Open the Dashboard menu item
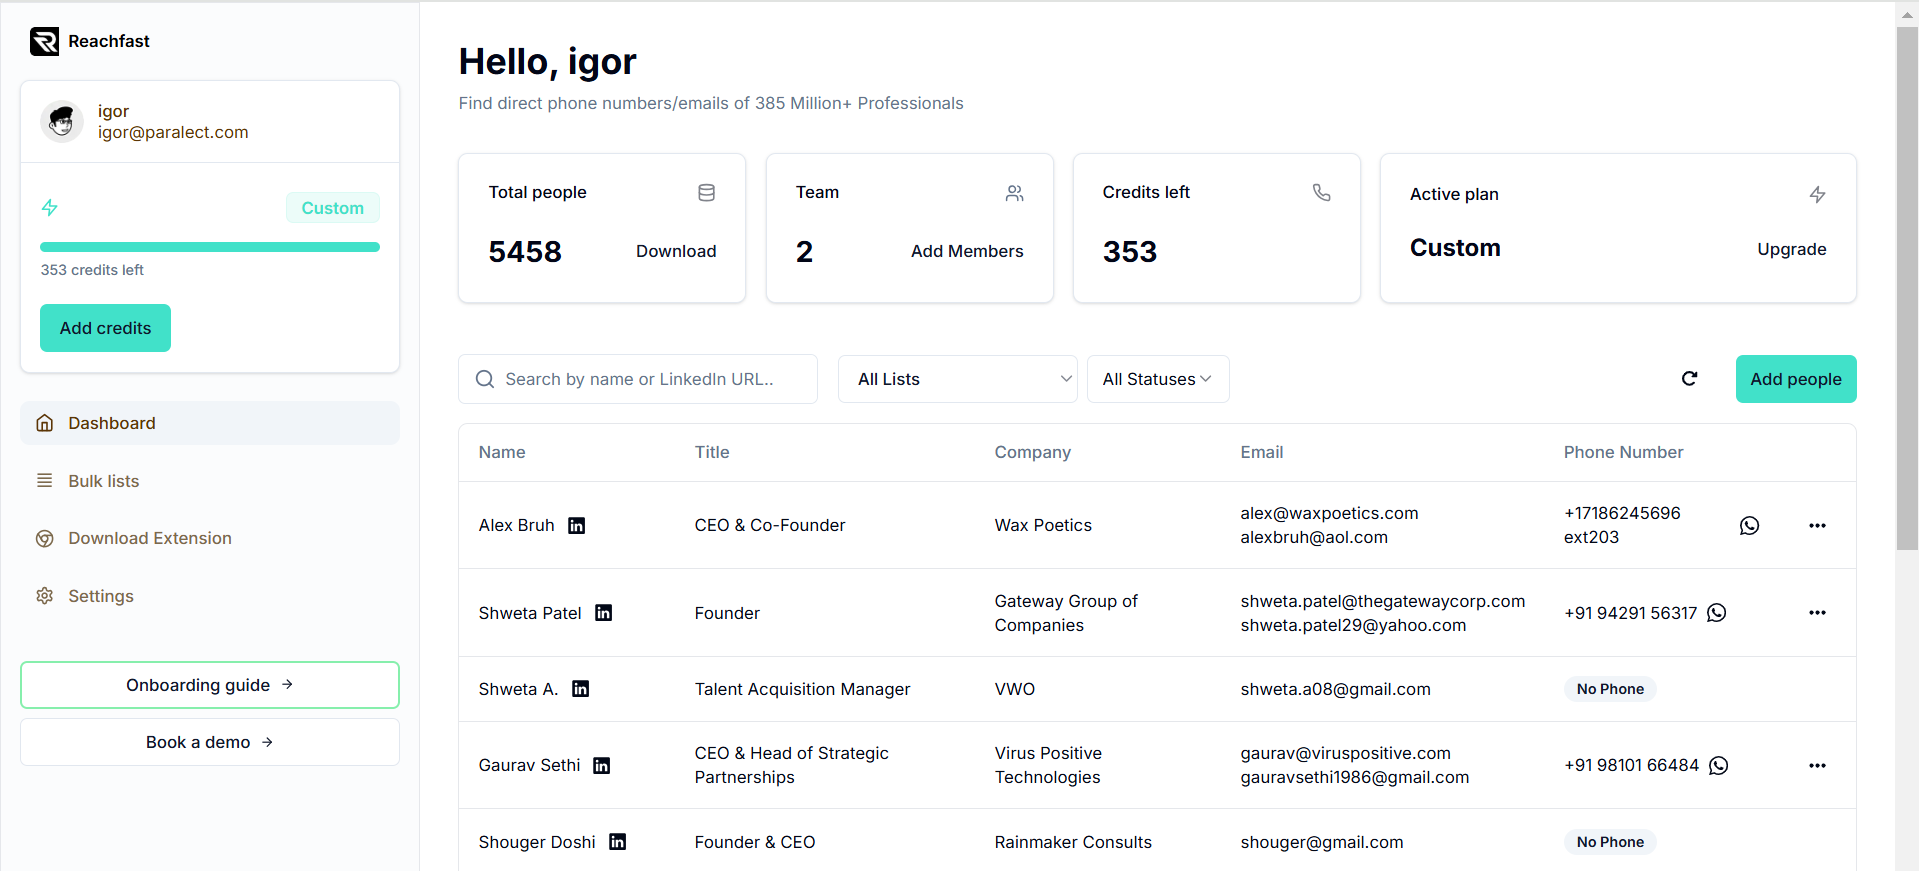Image resolution: width=1919 pixels, height=871 pixels. click(x=210, y=423)
